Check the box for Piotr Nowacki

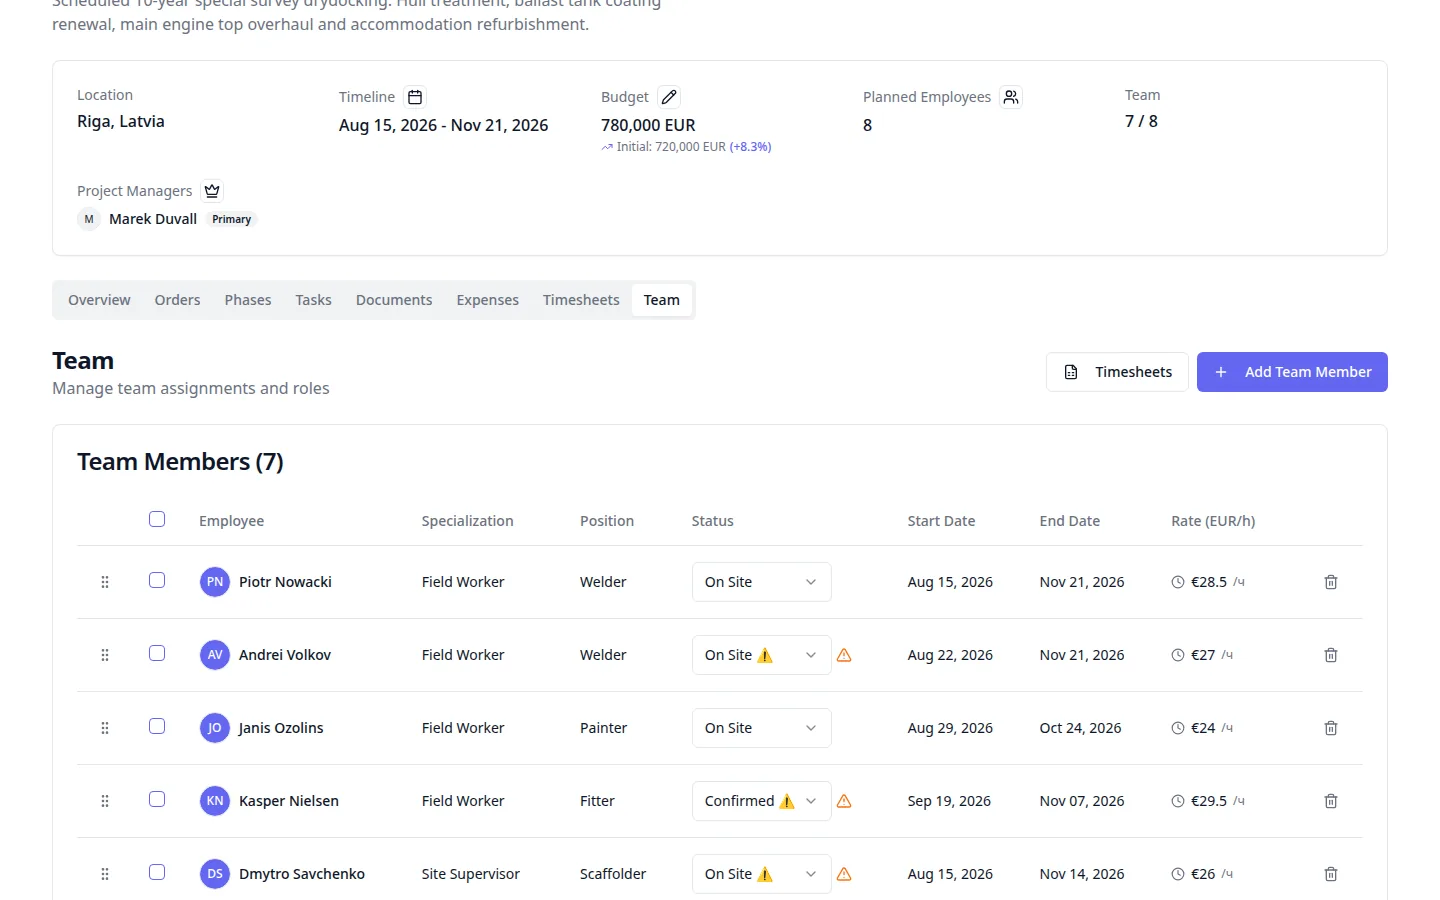(x=157, y=580)
